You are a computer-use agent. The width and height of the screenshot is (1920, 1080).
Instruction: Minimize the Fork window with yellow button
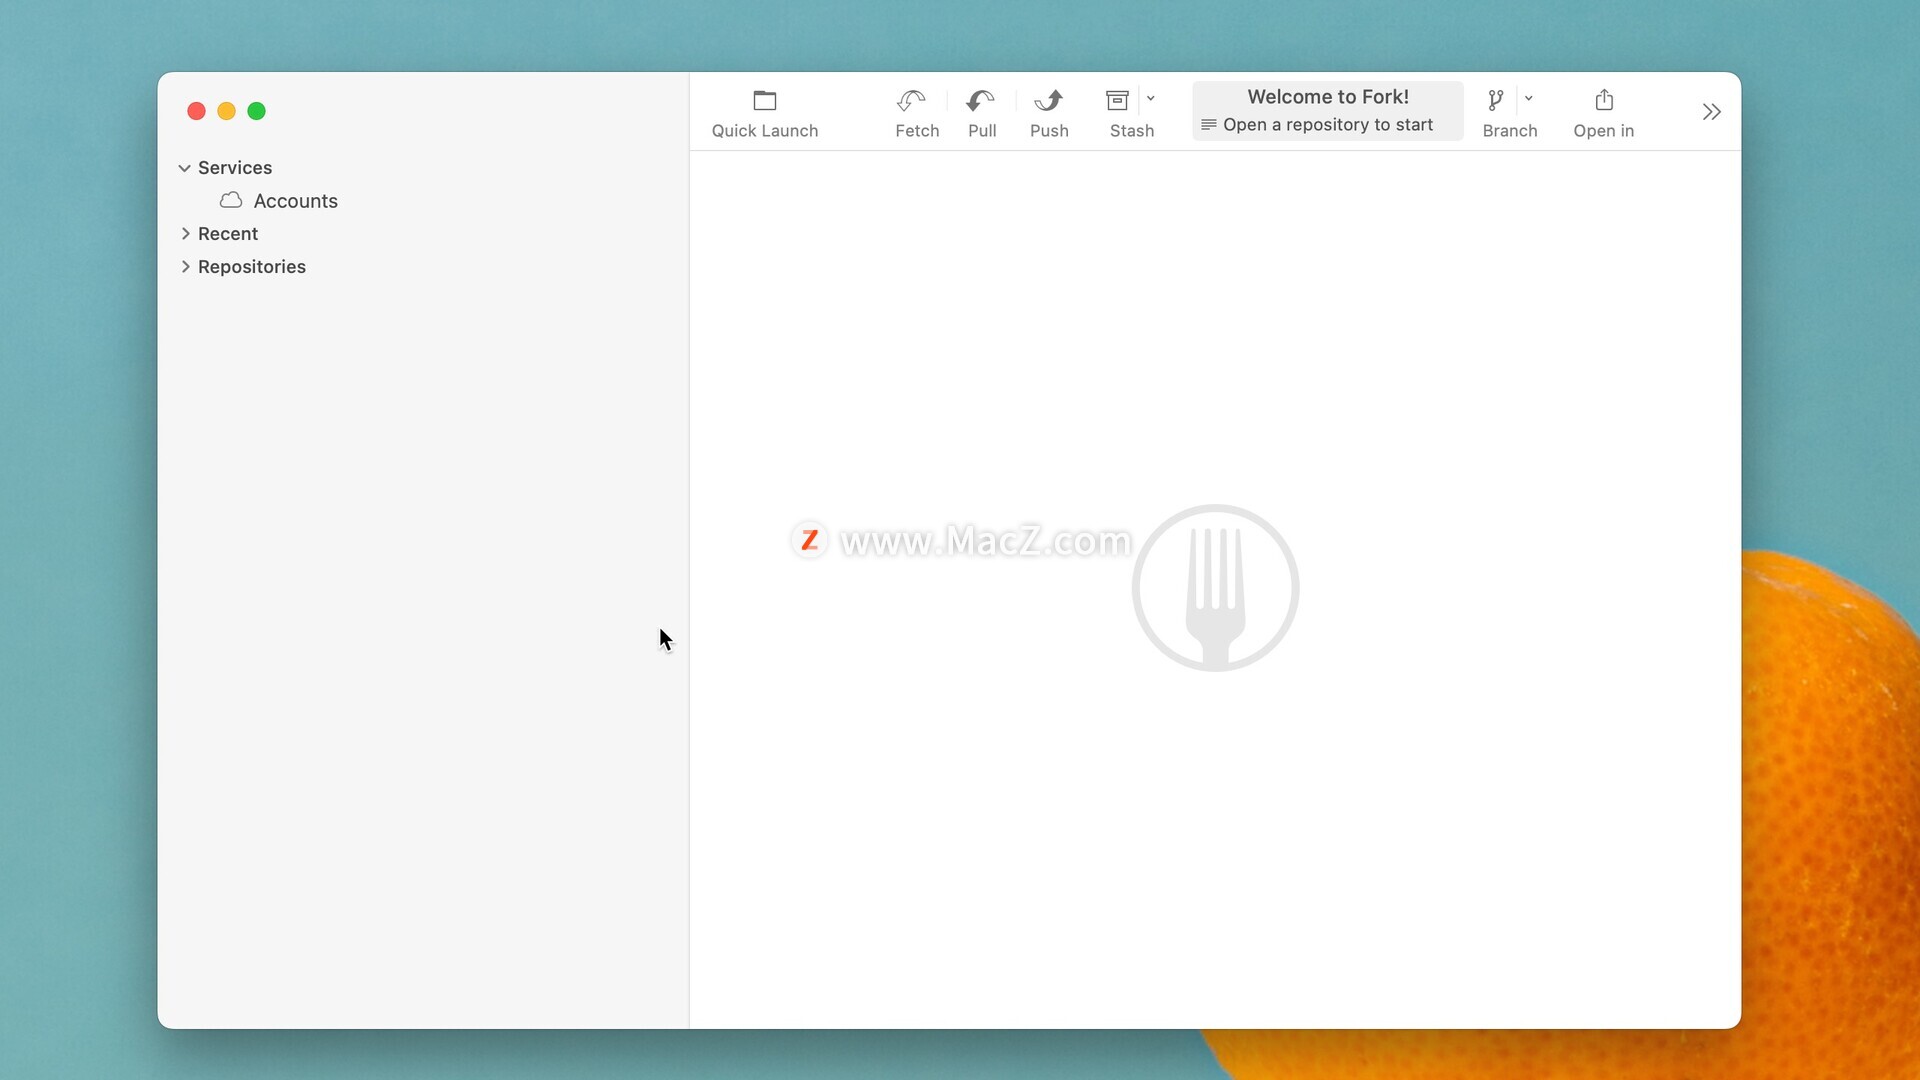point(226,111)
